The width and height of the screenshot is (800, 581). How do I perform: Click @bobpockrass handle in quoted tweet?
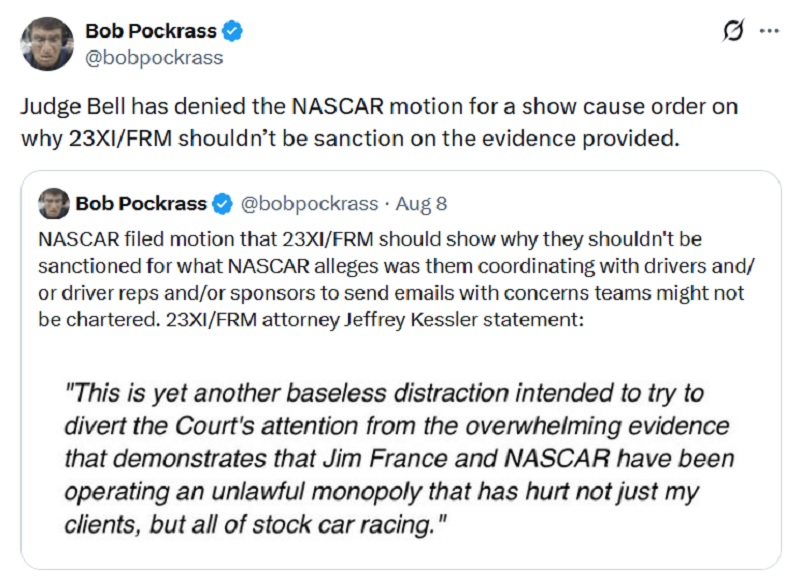[x=309, y=204]
